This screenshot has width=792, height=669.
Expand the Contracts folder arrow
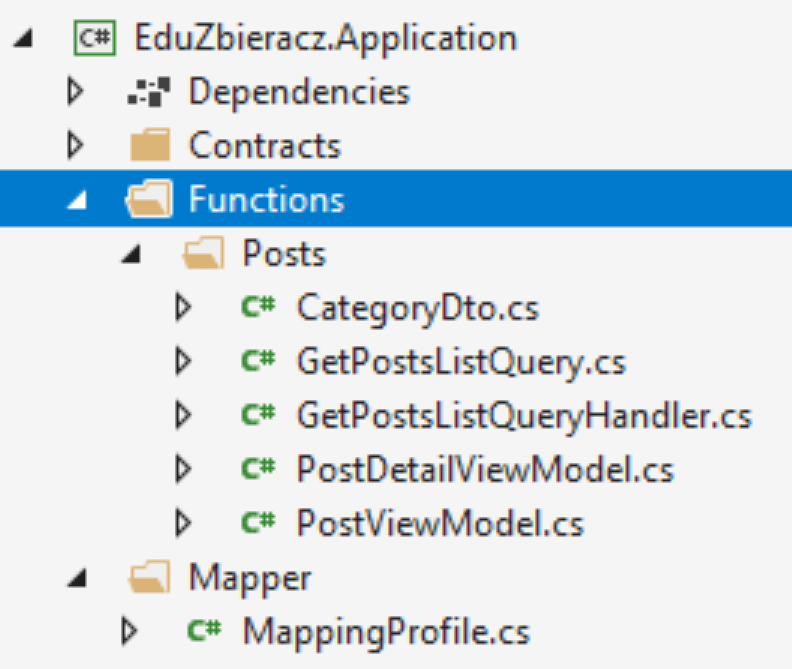tap(75, 145)
